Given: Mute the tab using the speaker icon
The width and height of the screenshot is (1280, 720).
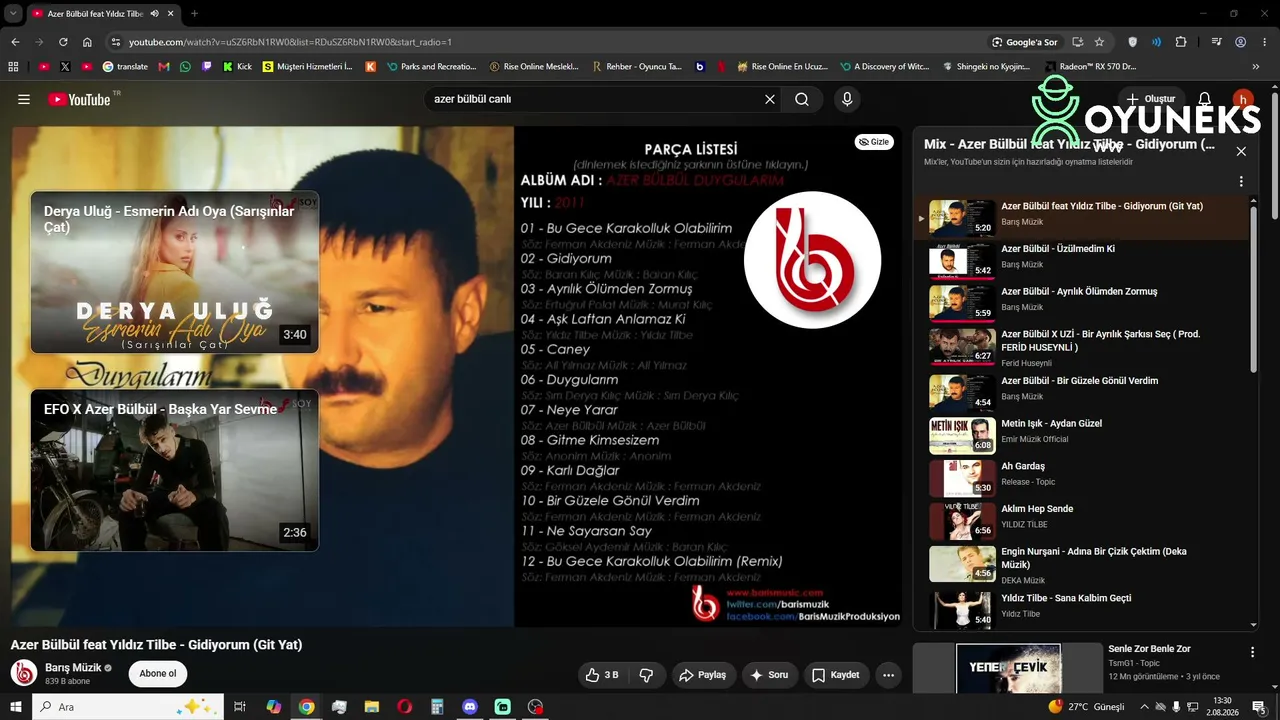Looking at the screenshot, I should pos(154,14).
